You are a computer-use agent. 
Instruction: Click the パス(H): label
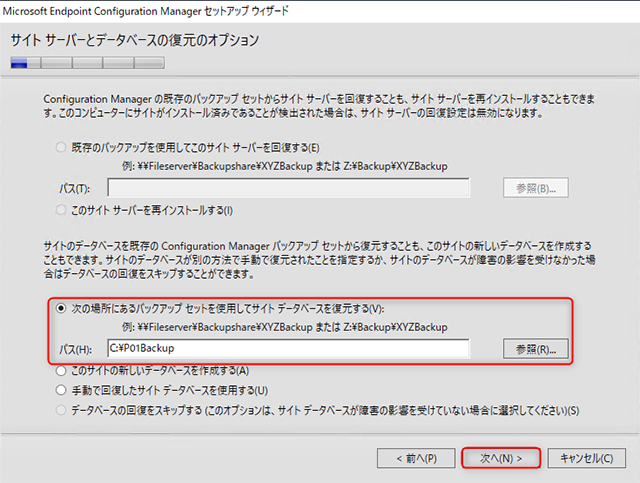pos(76,349)
